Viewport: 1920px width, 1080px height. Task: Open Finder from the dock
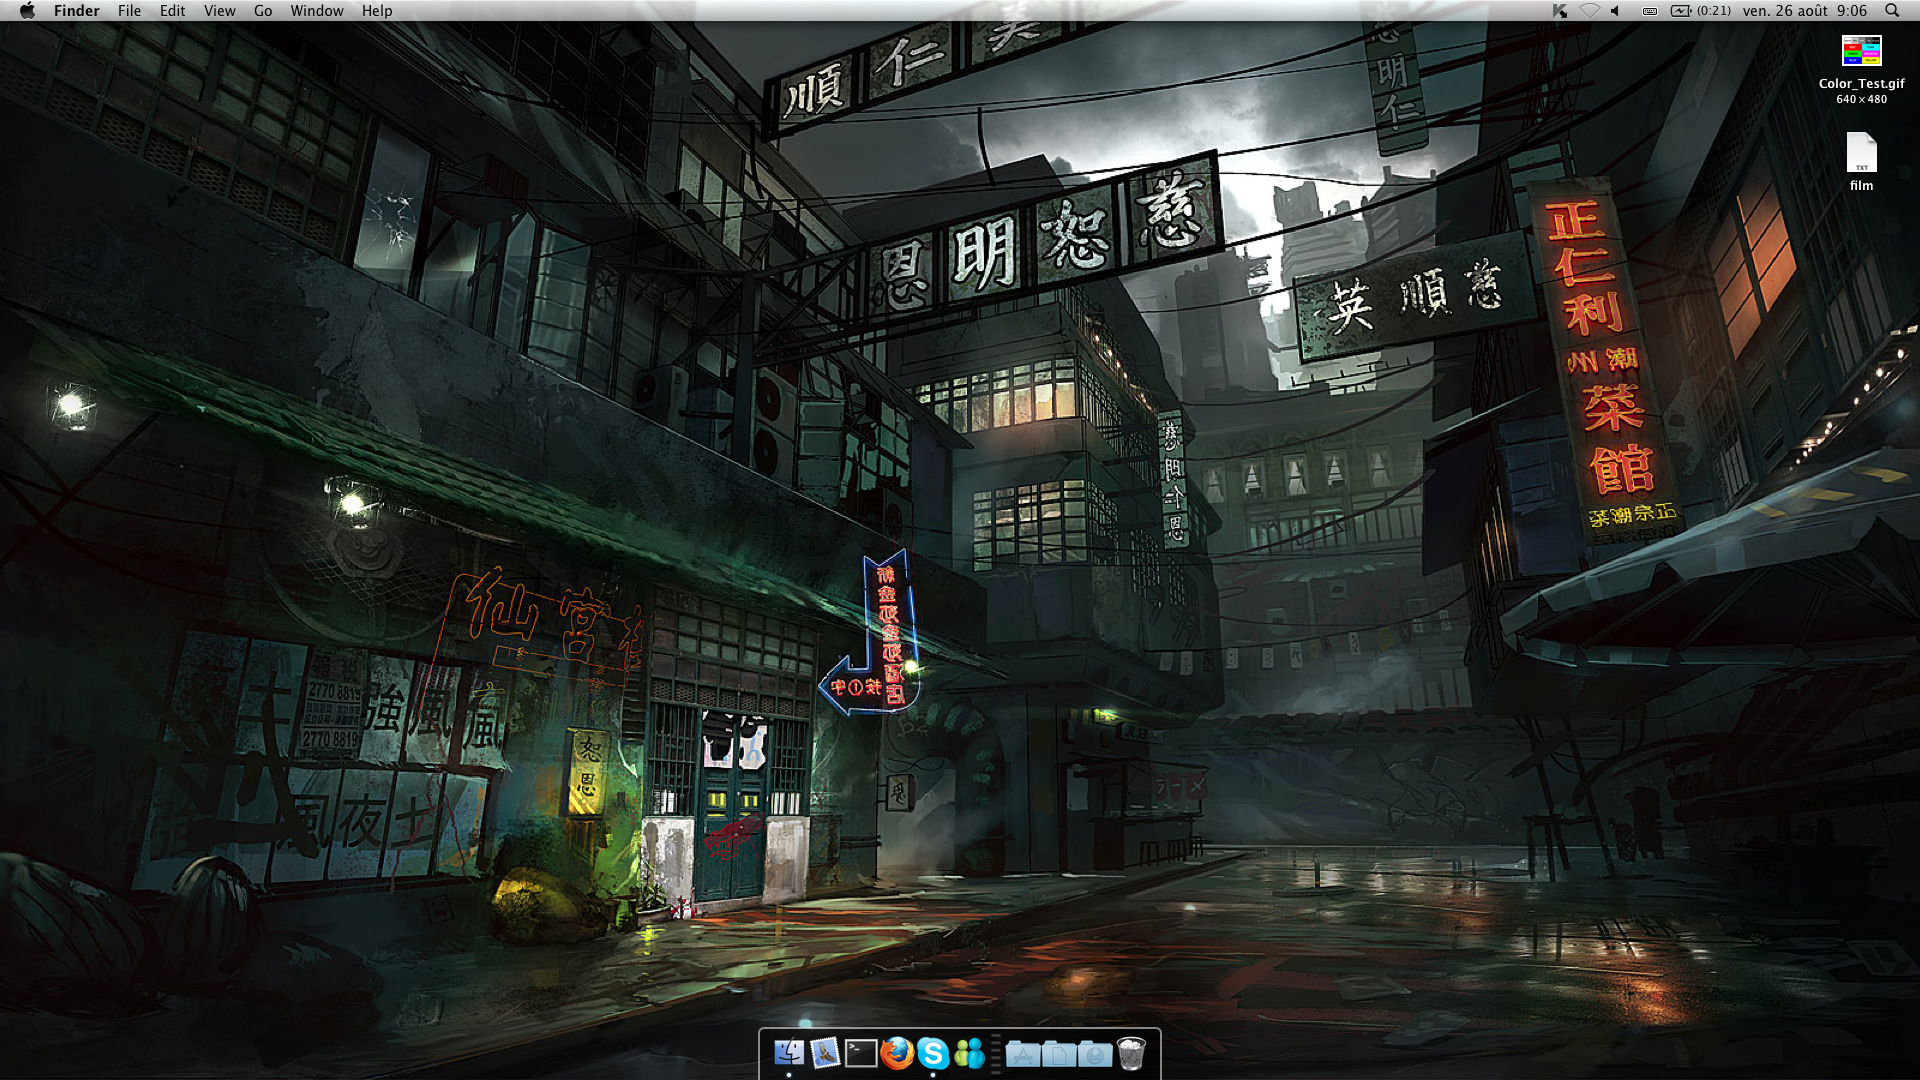click(789, 1053)
